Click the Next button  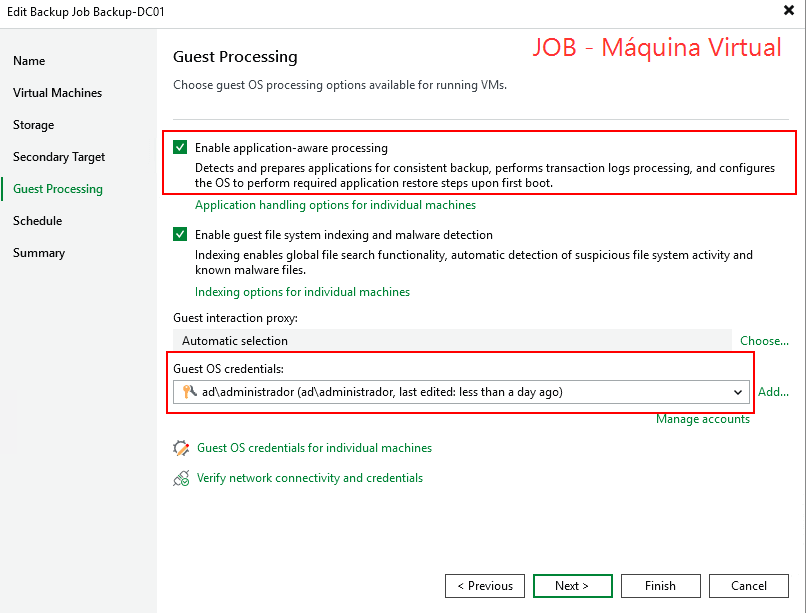572,586
